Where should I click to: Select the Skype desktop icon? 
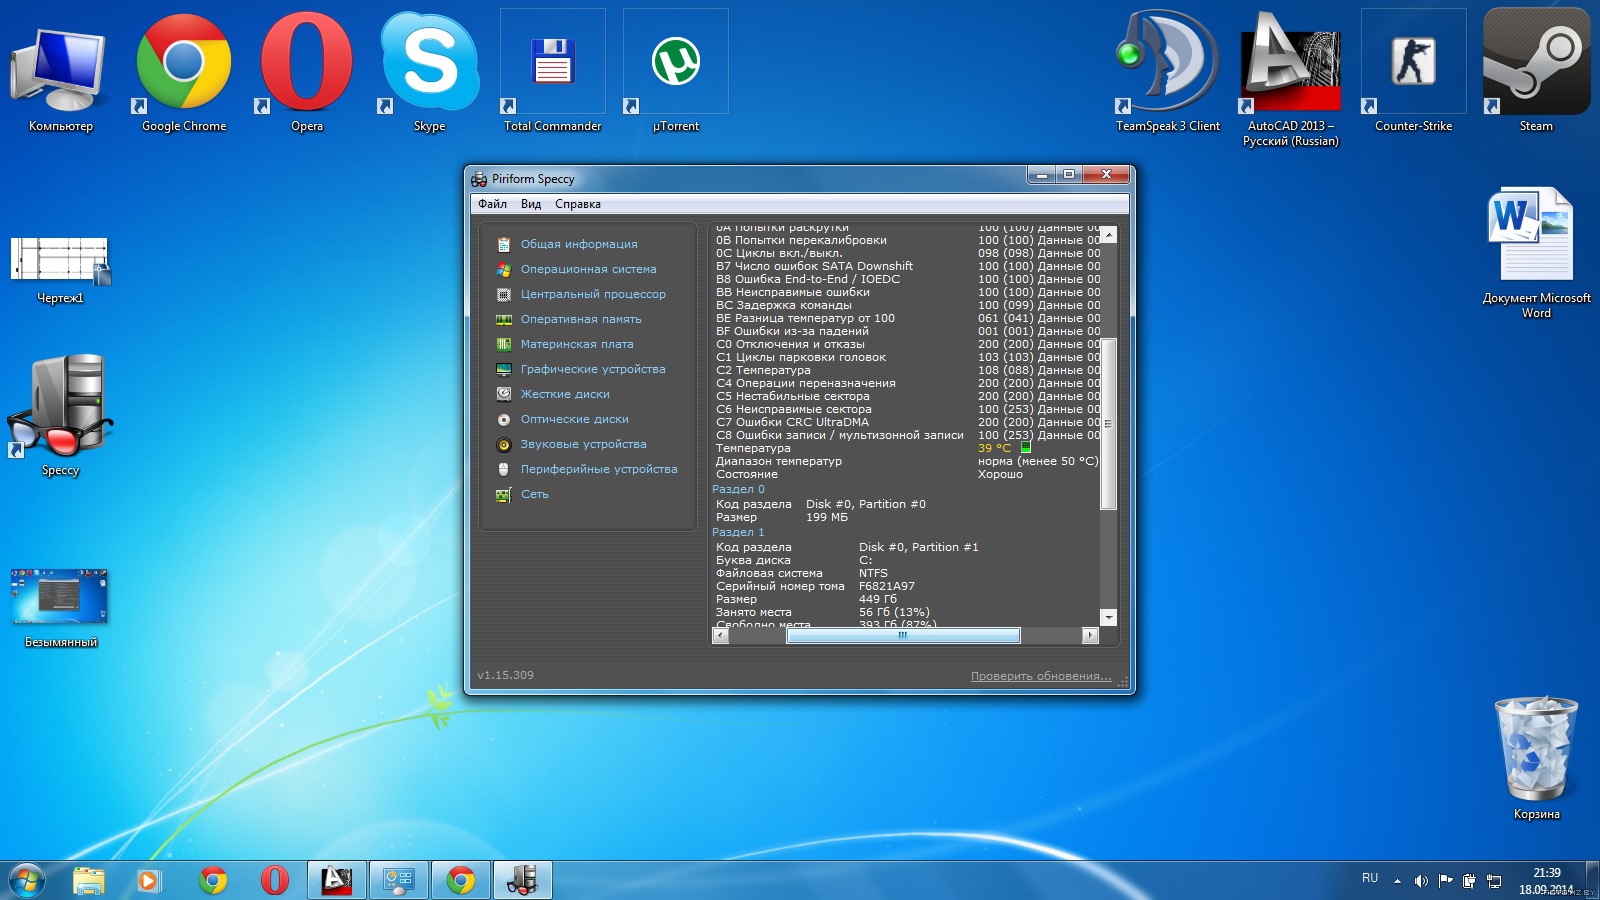[x=430, y=72]
